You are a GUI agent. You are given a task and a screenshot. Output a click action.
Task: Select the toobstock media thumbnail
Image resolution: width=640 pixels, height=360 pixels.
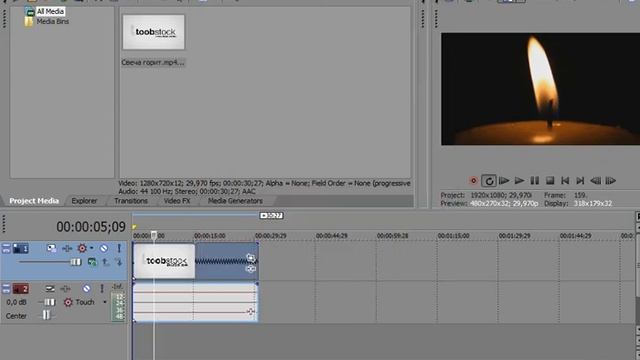153,32
